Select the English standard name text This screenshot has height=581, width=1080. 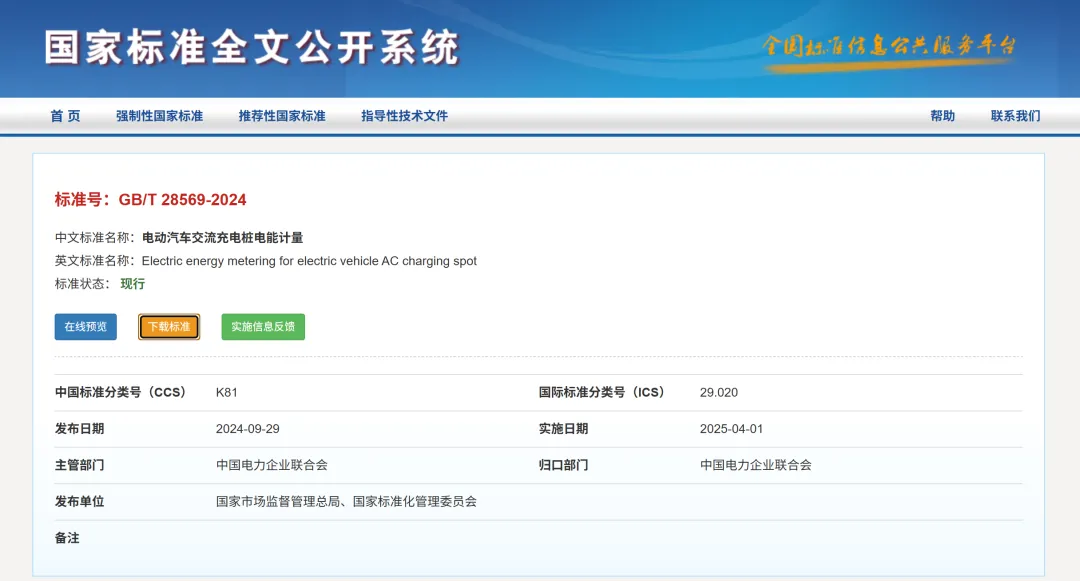click(309, 261)
